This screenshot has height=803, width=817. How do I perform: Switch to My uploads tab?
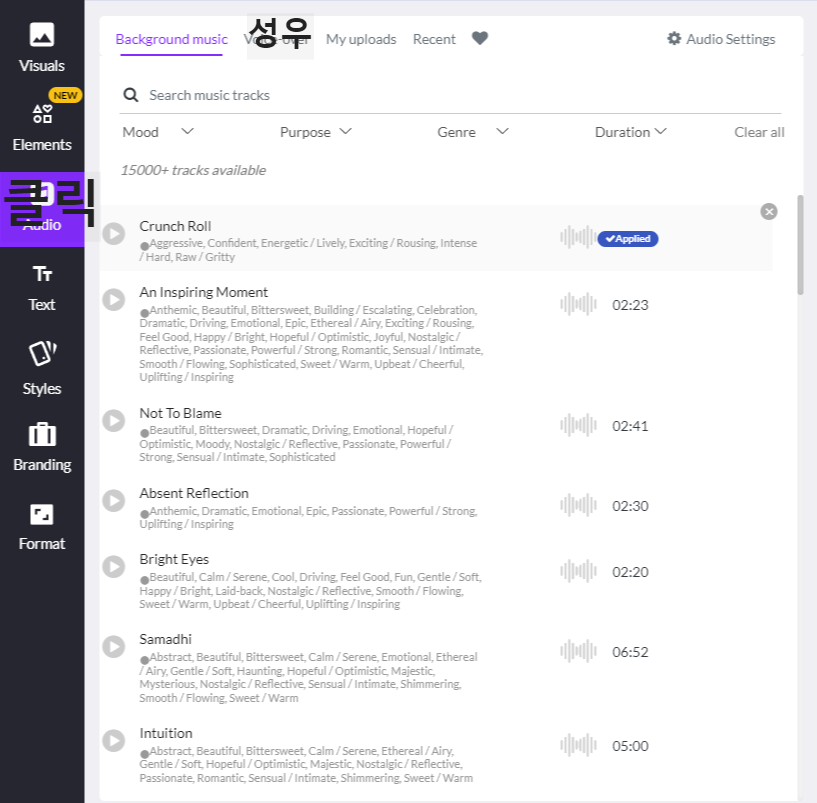point(361,39)
